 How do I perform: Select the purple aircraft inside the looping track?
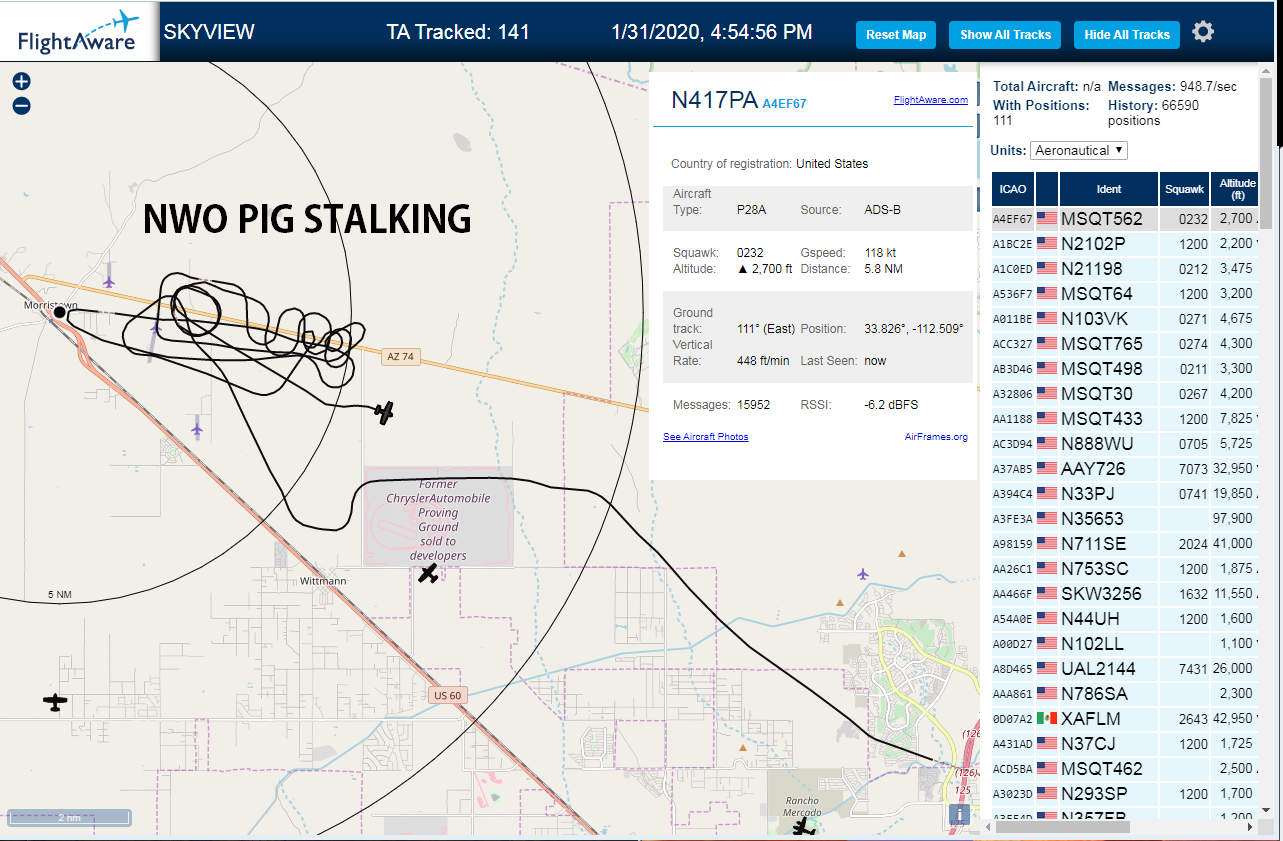(155, 328)
